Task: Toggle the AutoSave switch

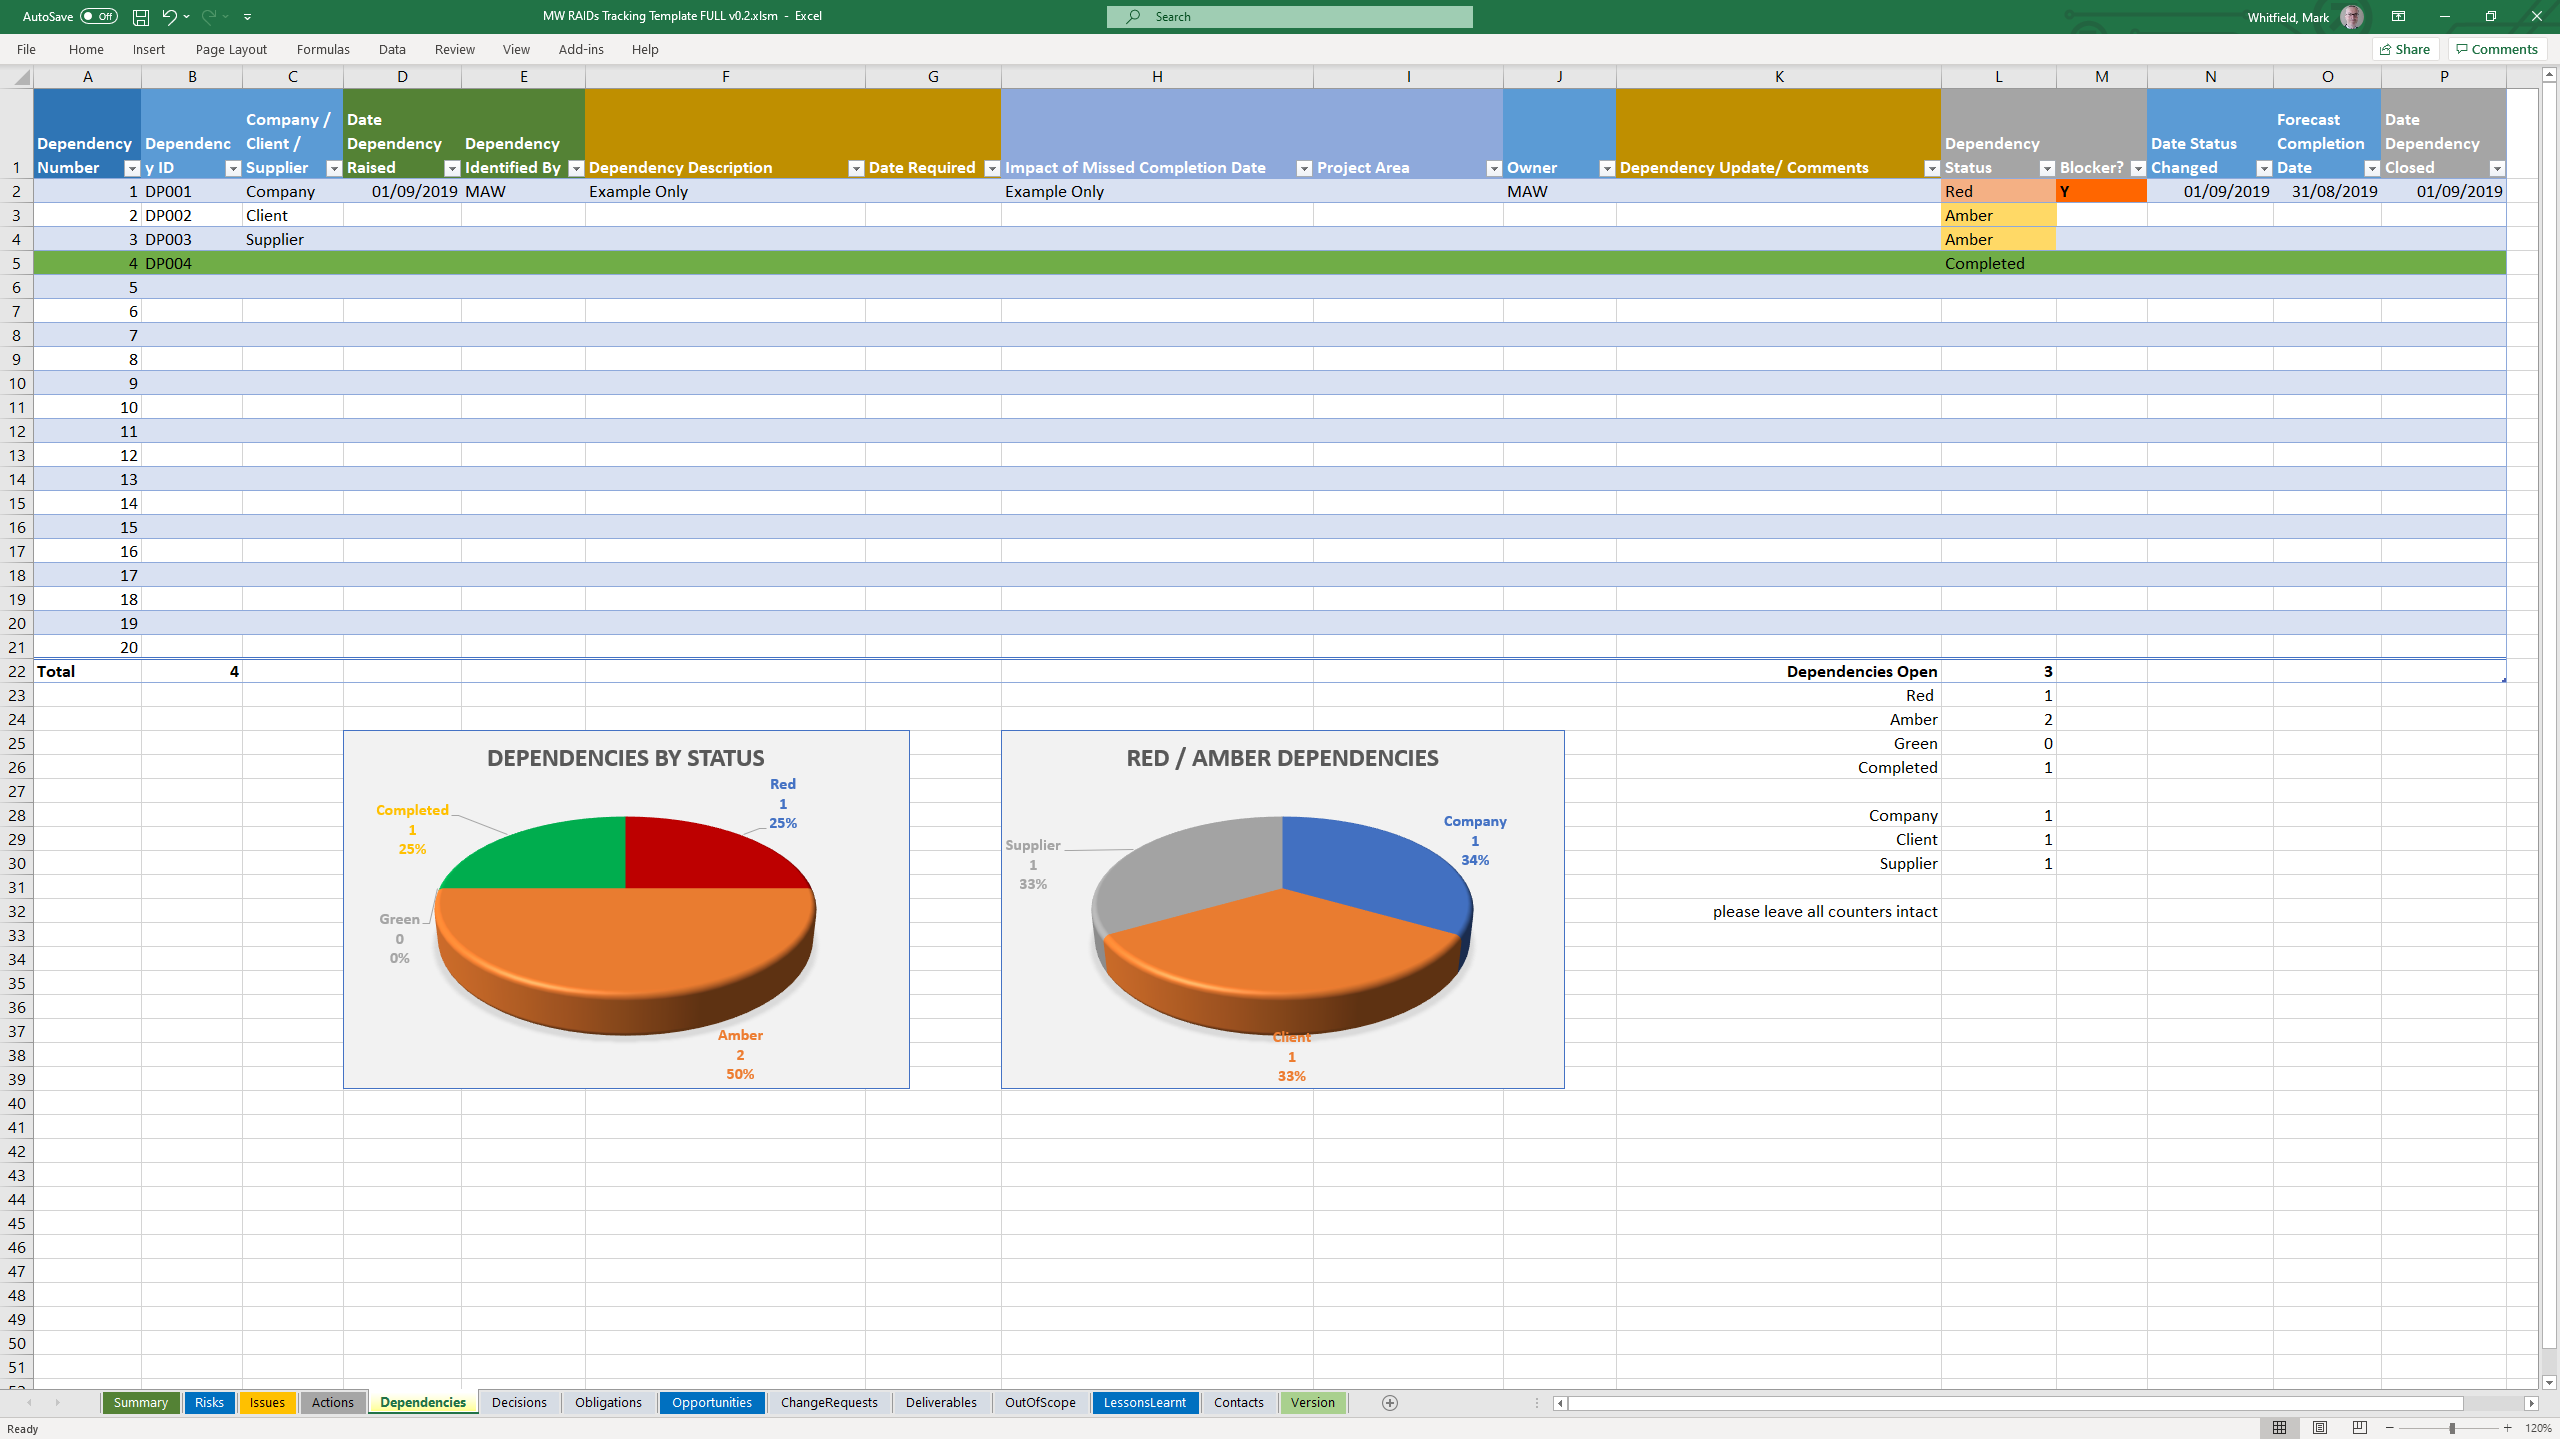Action: [98, 17]
